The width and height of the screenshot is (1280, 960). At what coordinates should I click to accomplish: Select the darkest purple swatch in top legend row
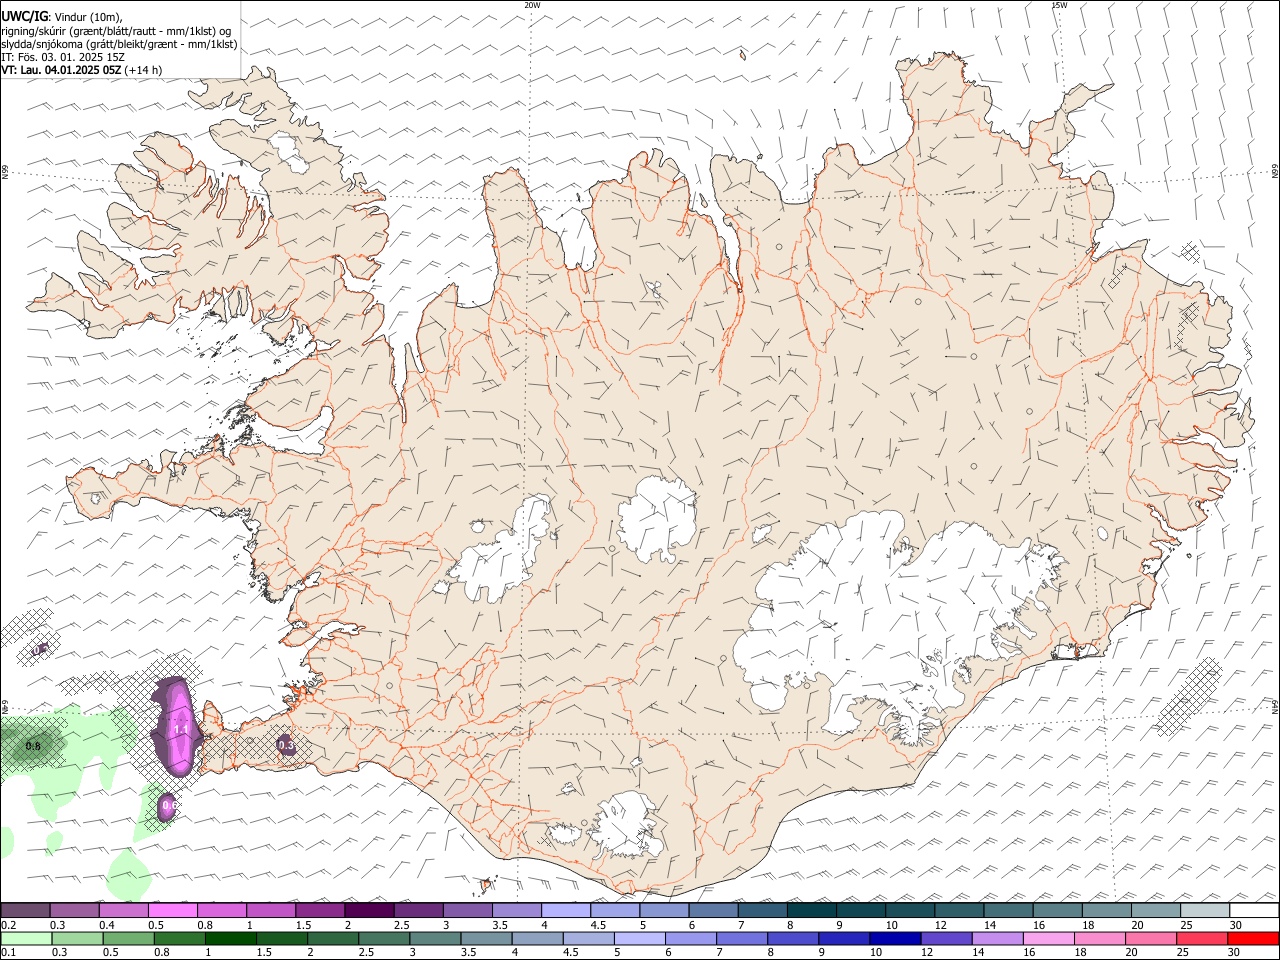click(x=369, y=910)
